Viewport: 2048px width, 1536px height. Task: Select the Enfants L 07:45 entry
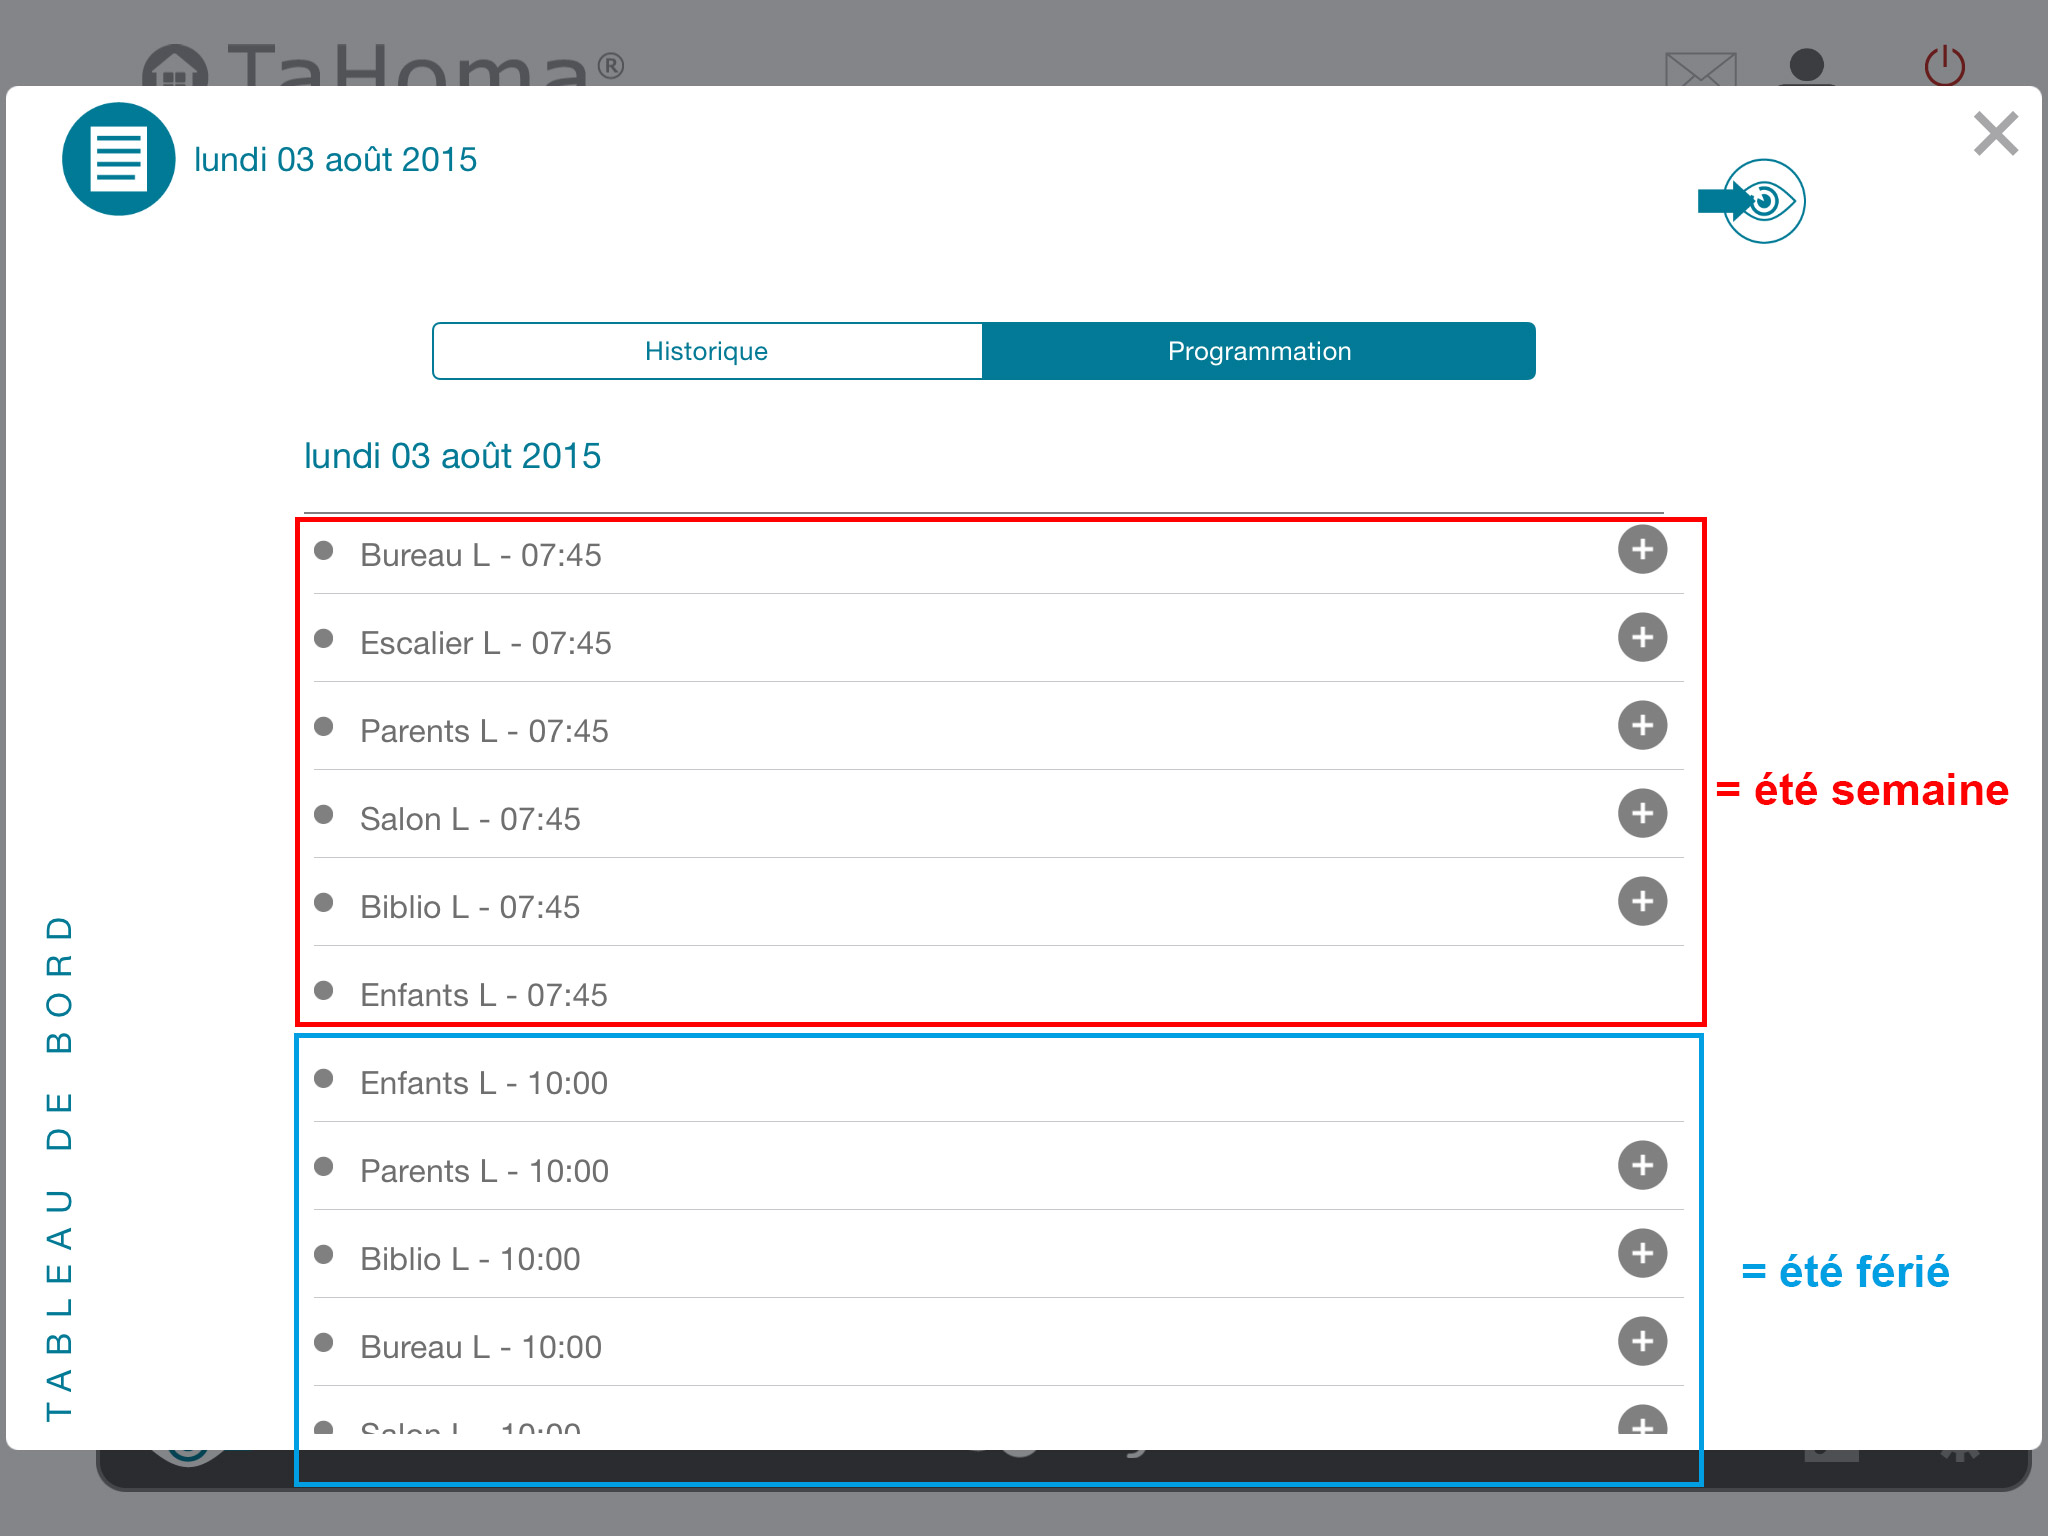click(x=484, y=995)
